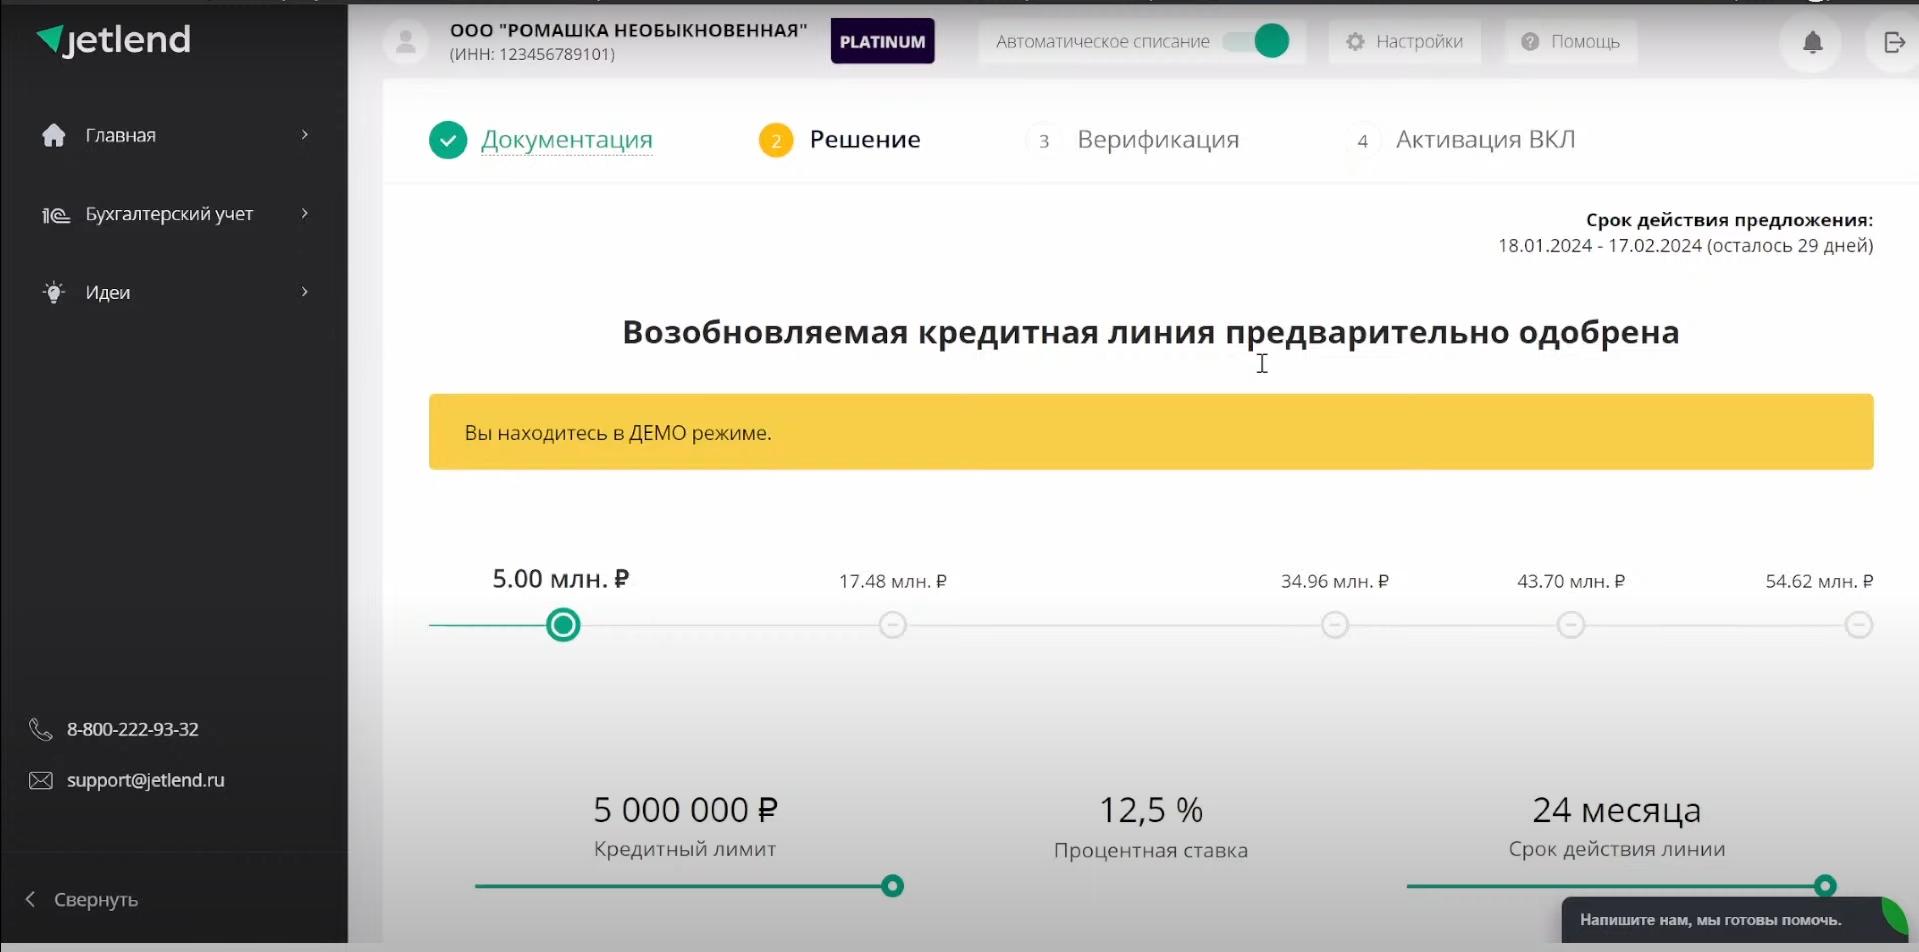The width and height of the screenshot is (1919, 952).
Task: Open notifications via the bell icon
Action: coord(1812,42)
